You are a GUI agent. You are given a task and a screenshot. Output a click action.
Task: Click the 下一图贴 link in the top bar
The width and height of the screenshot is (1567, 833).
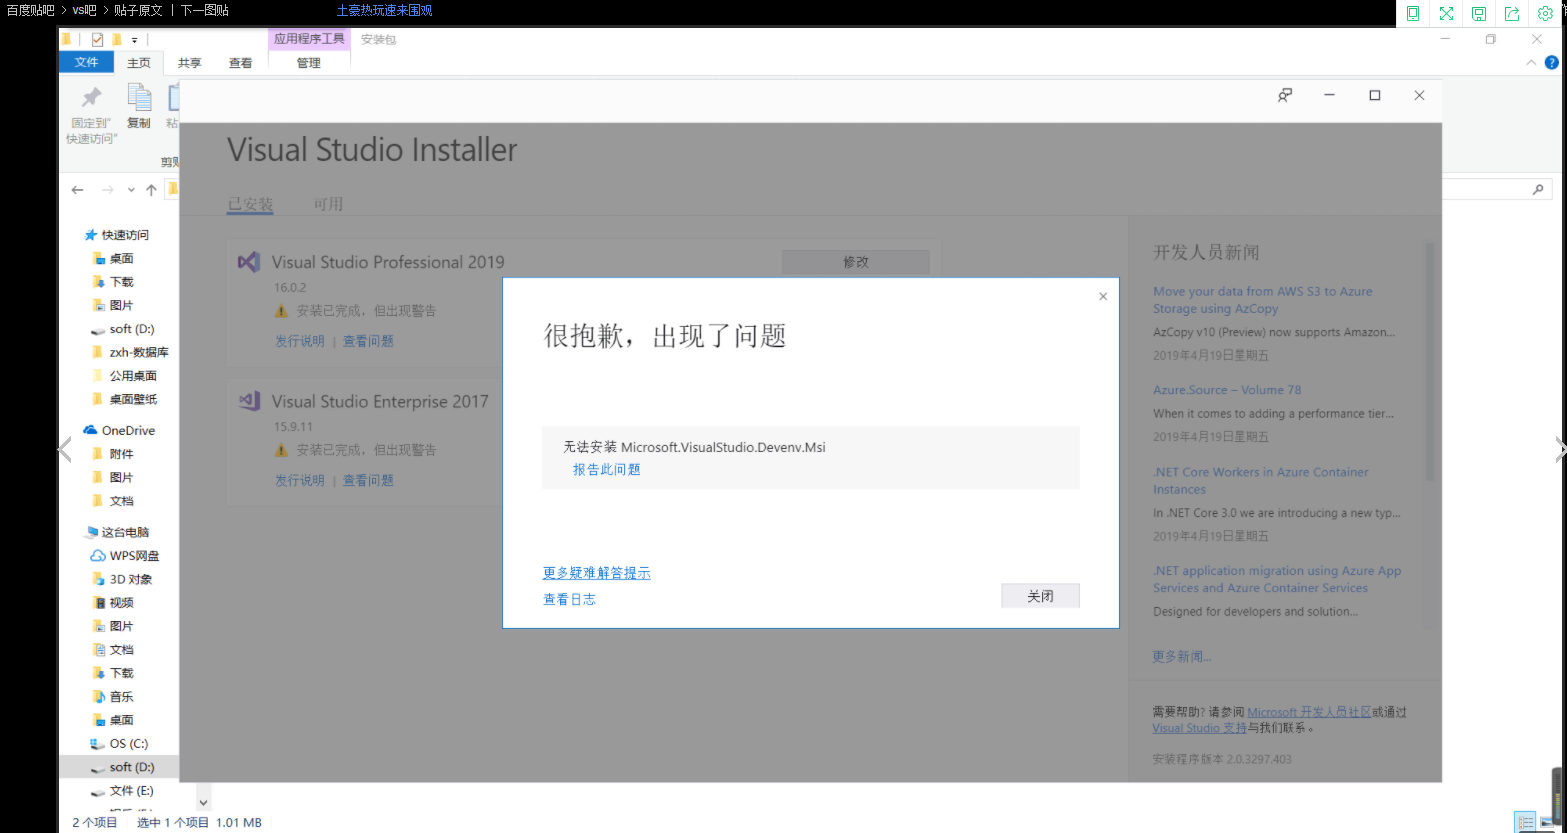205,10
